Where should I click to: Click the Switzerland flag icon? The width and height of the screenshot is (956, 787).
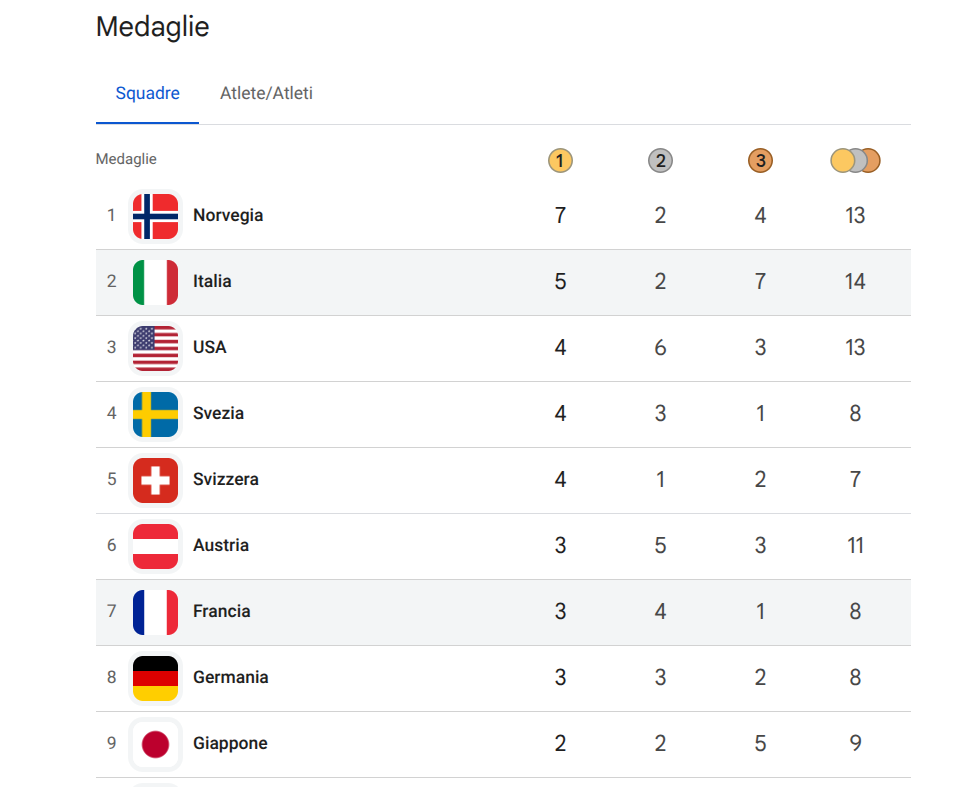pyautogui.click(x=155, y=480)
